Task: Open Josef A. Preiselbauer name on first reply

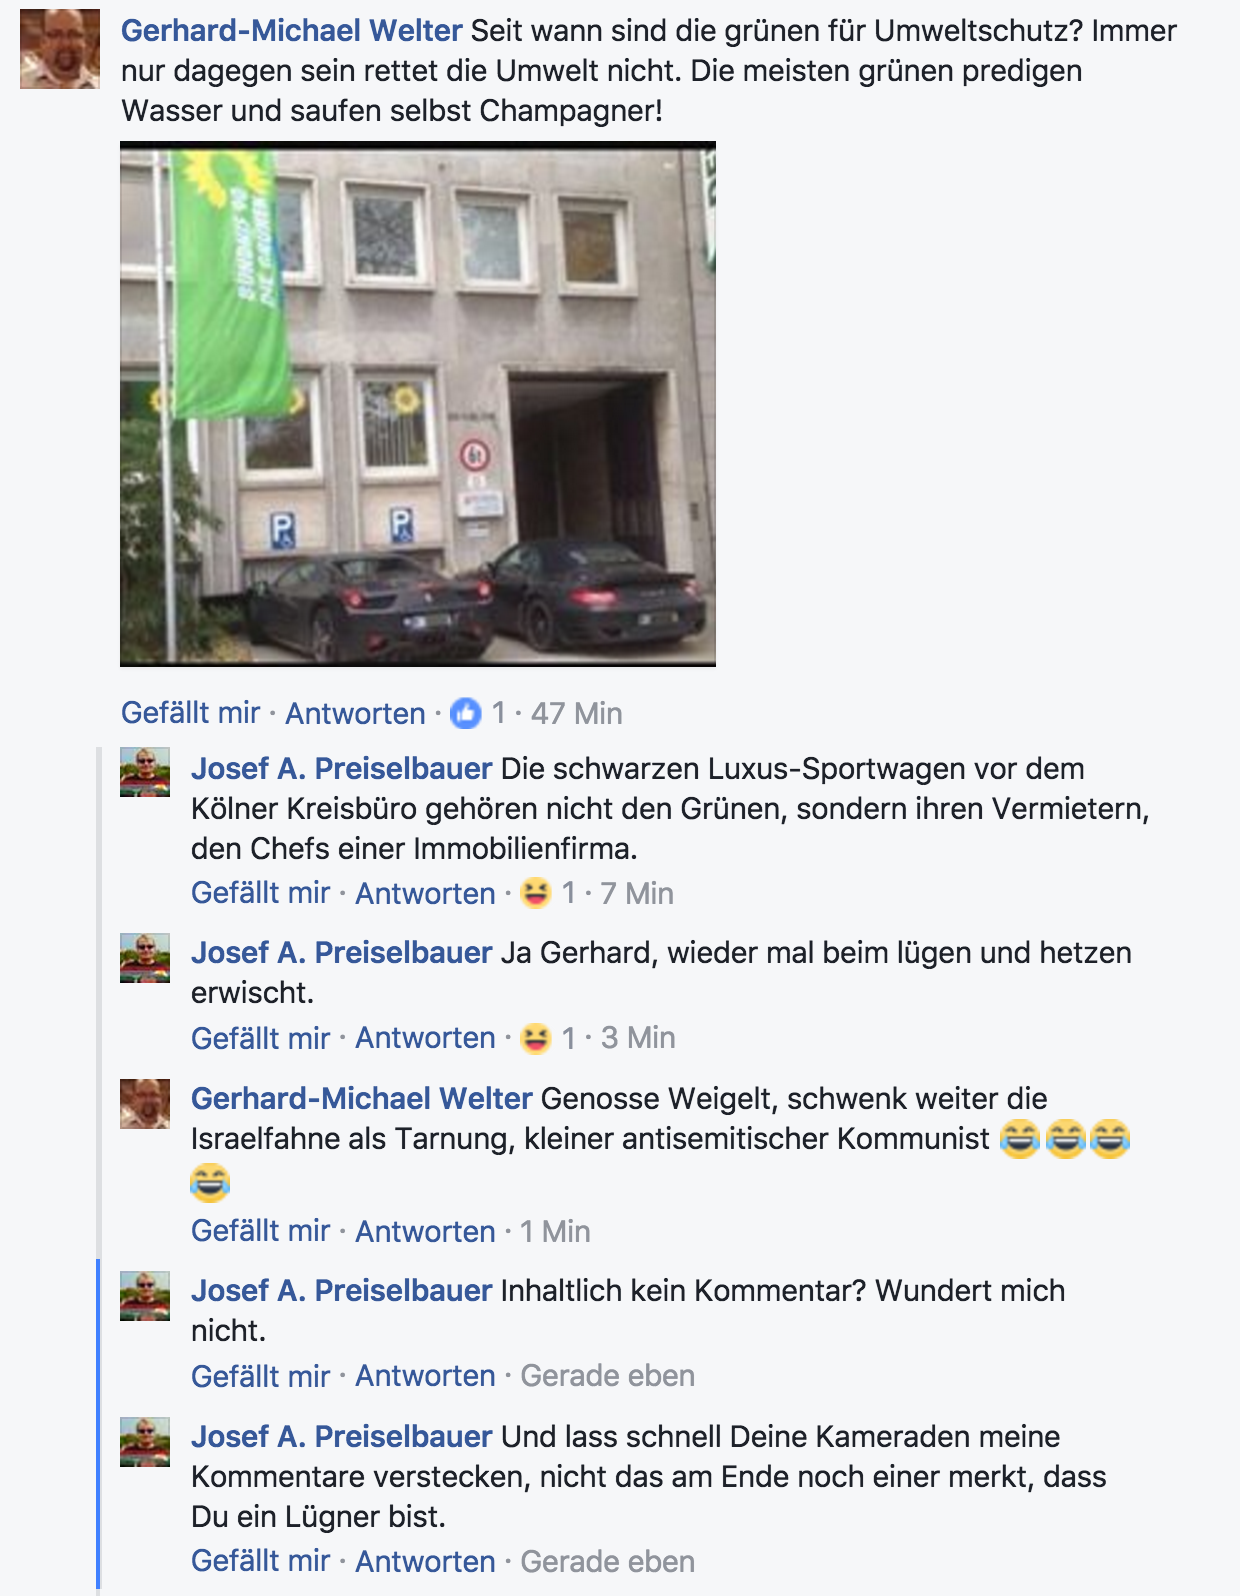Action: pos(341,768)
